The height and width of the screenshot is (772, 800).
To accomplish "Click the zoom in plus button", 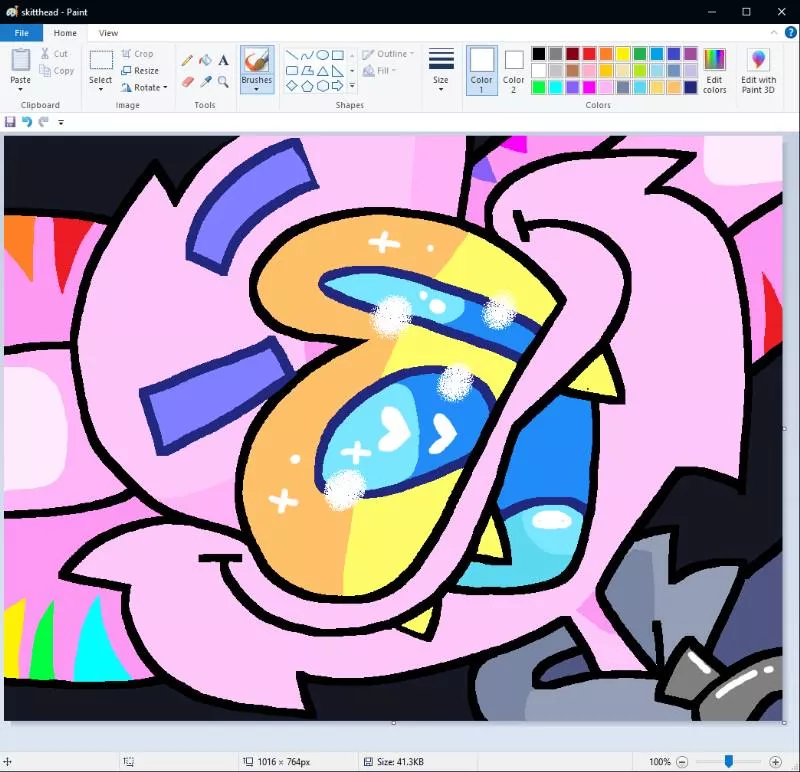I will tap(776, 762).
